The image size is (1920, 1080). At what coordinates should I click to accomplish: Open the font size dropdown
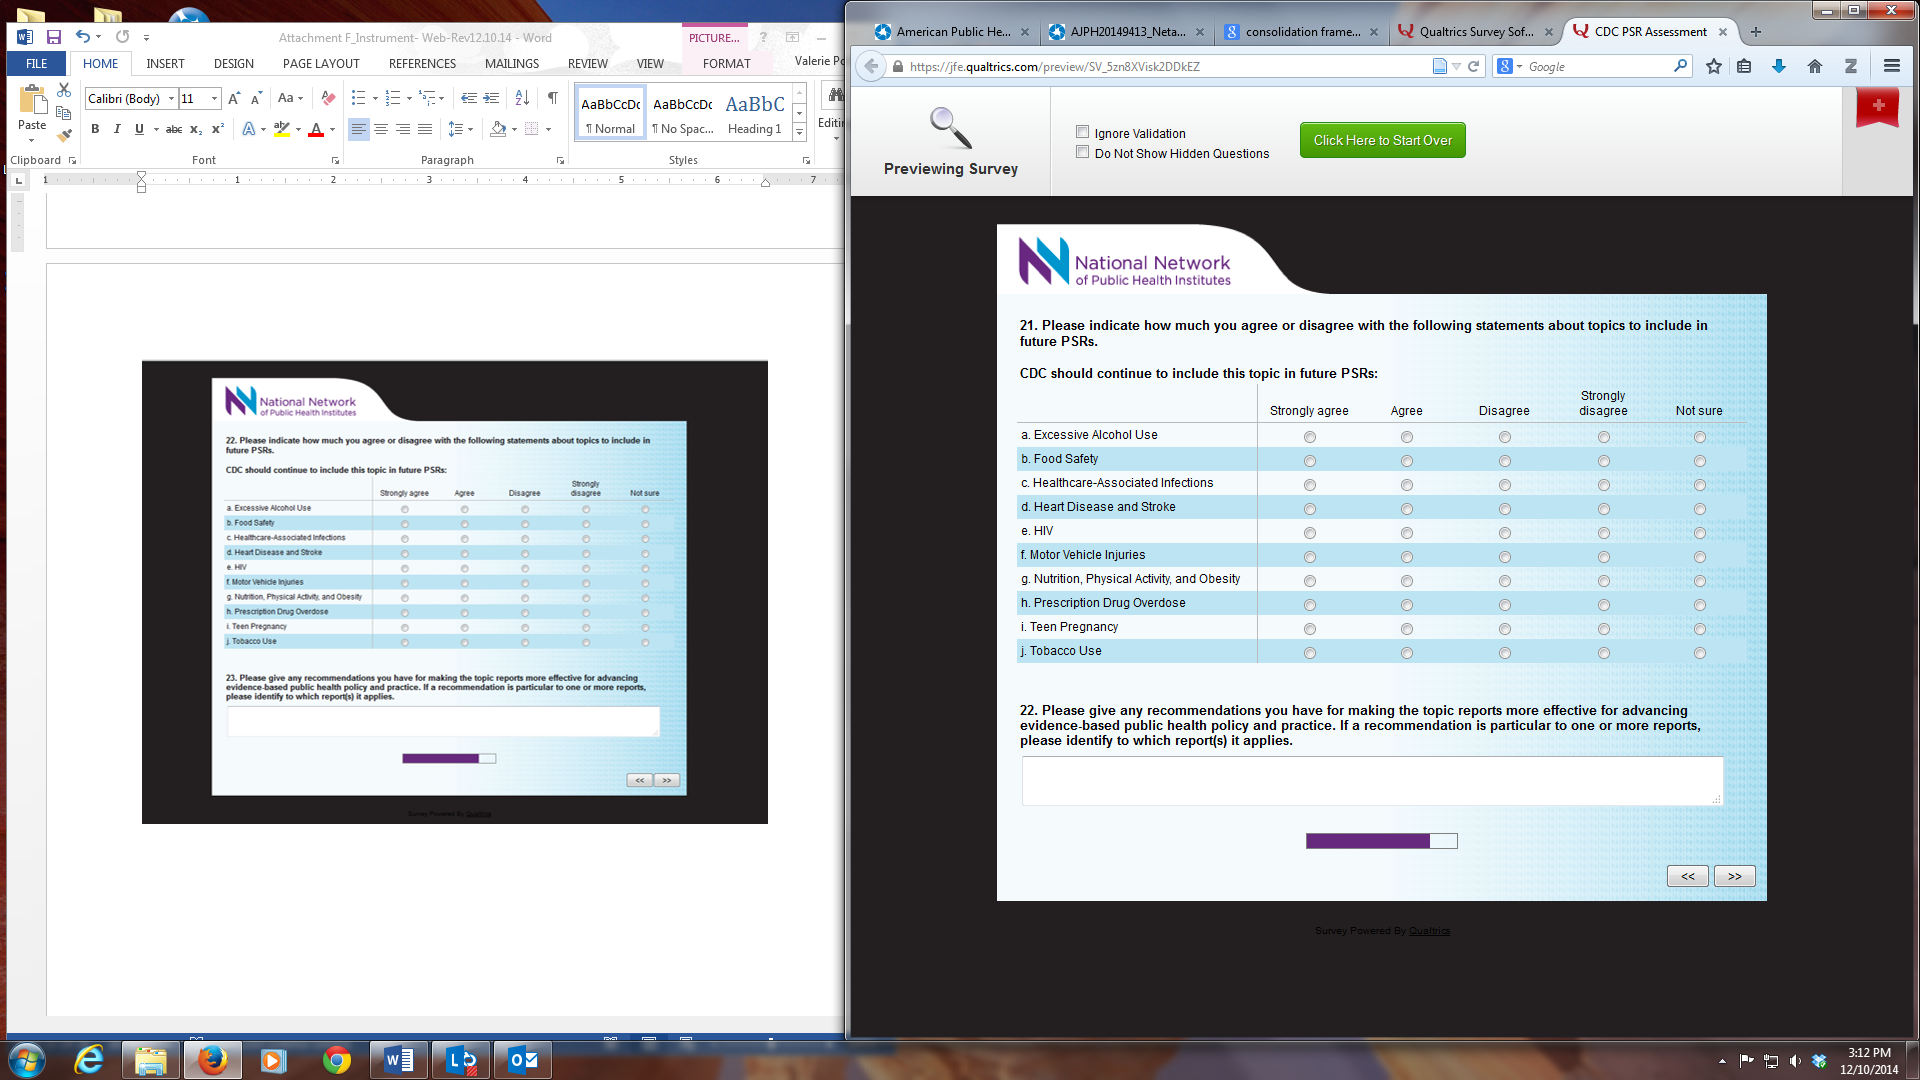[214, 98]
